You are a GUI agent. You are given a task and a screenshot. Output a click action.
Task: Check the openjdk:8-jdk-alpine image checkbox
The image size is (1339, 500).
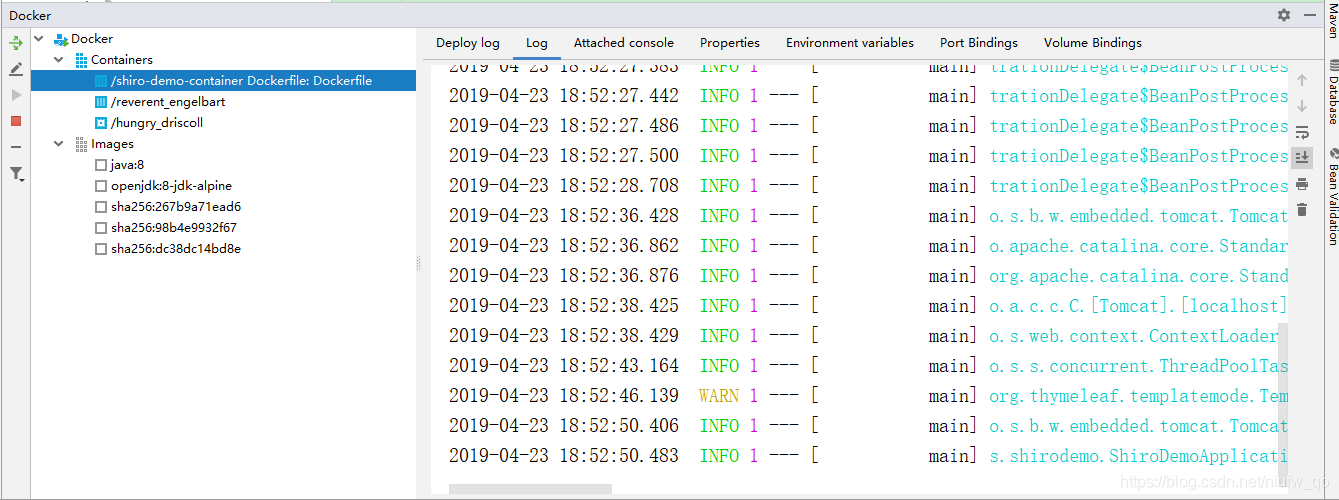click(x=100, y=186)
